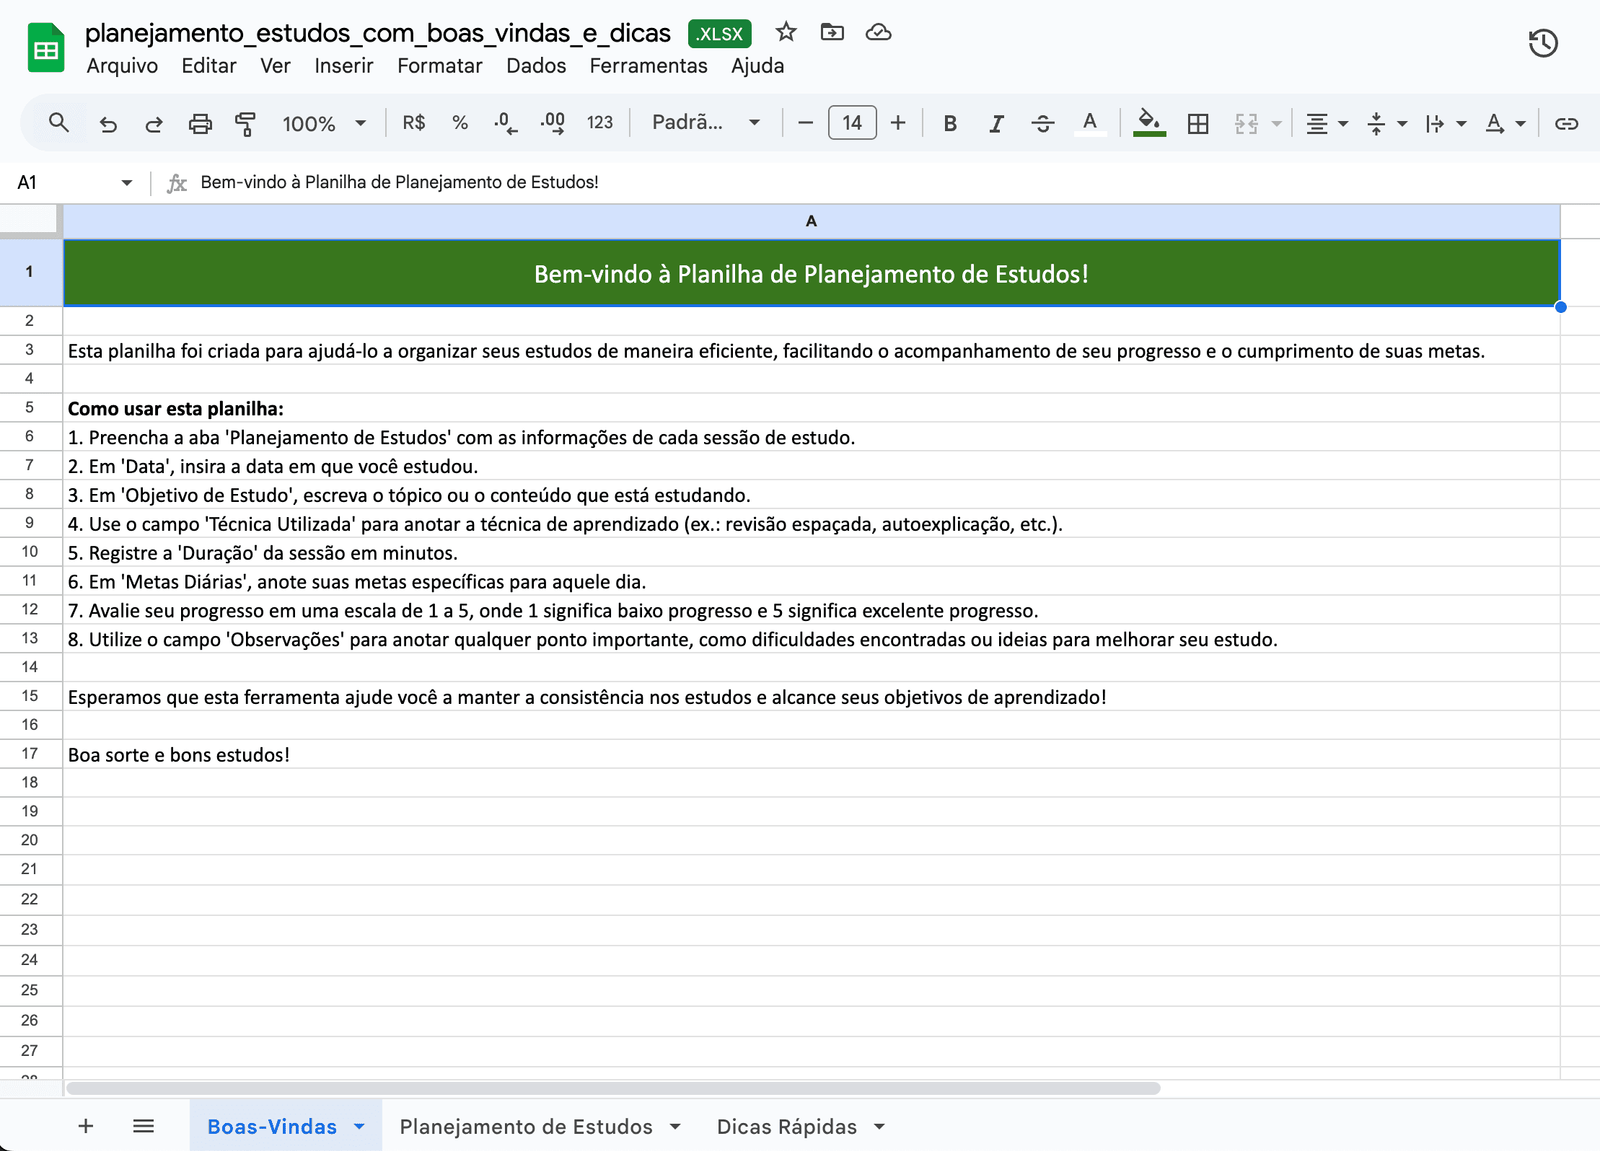
Task: Activate the paint format tool
Action: coord(245,123)
